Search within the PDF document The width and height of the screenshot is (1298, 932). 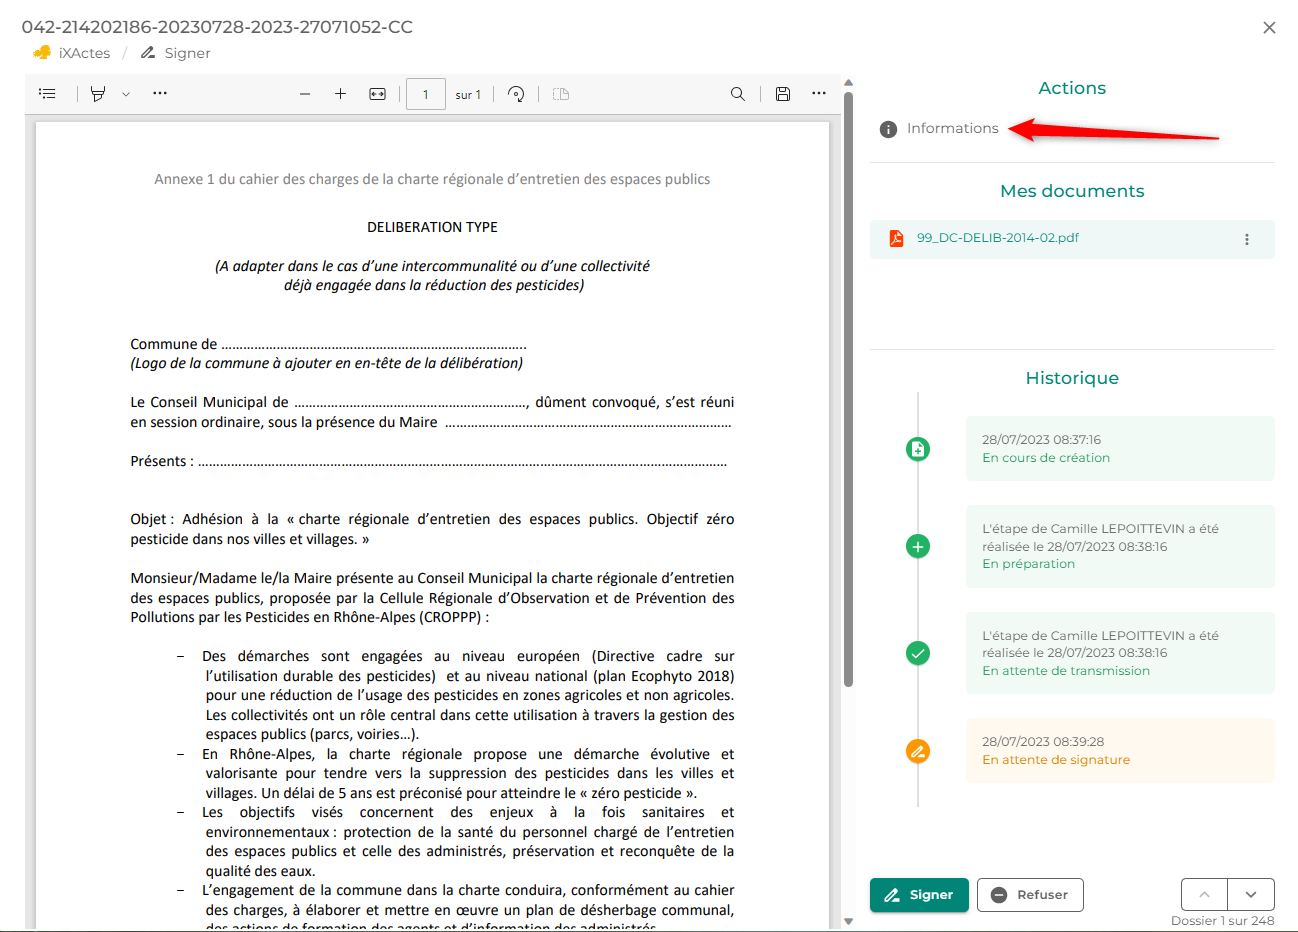pos(738,94)
